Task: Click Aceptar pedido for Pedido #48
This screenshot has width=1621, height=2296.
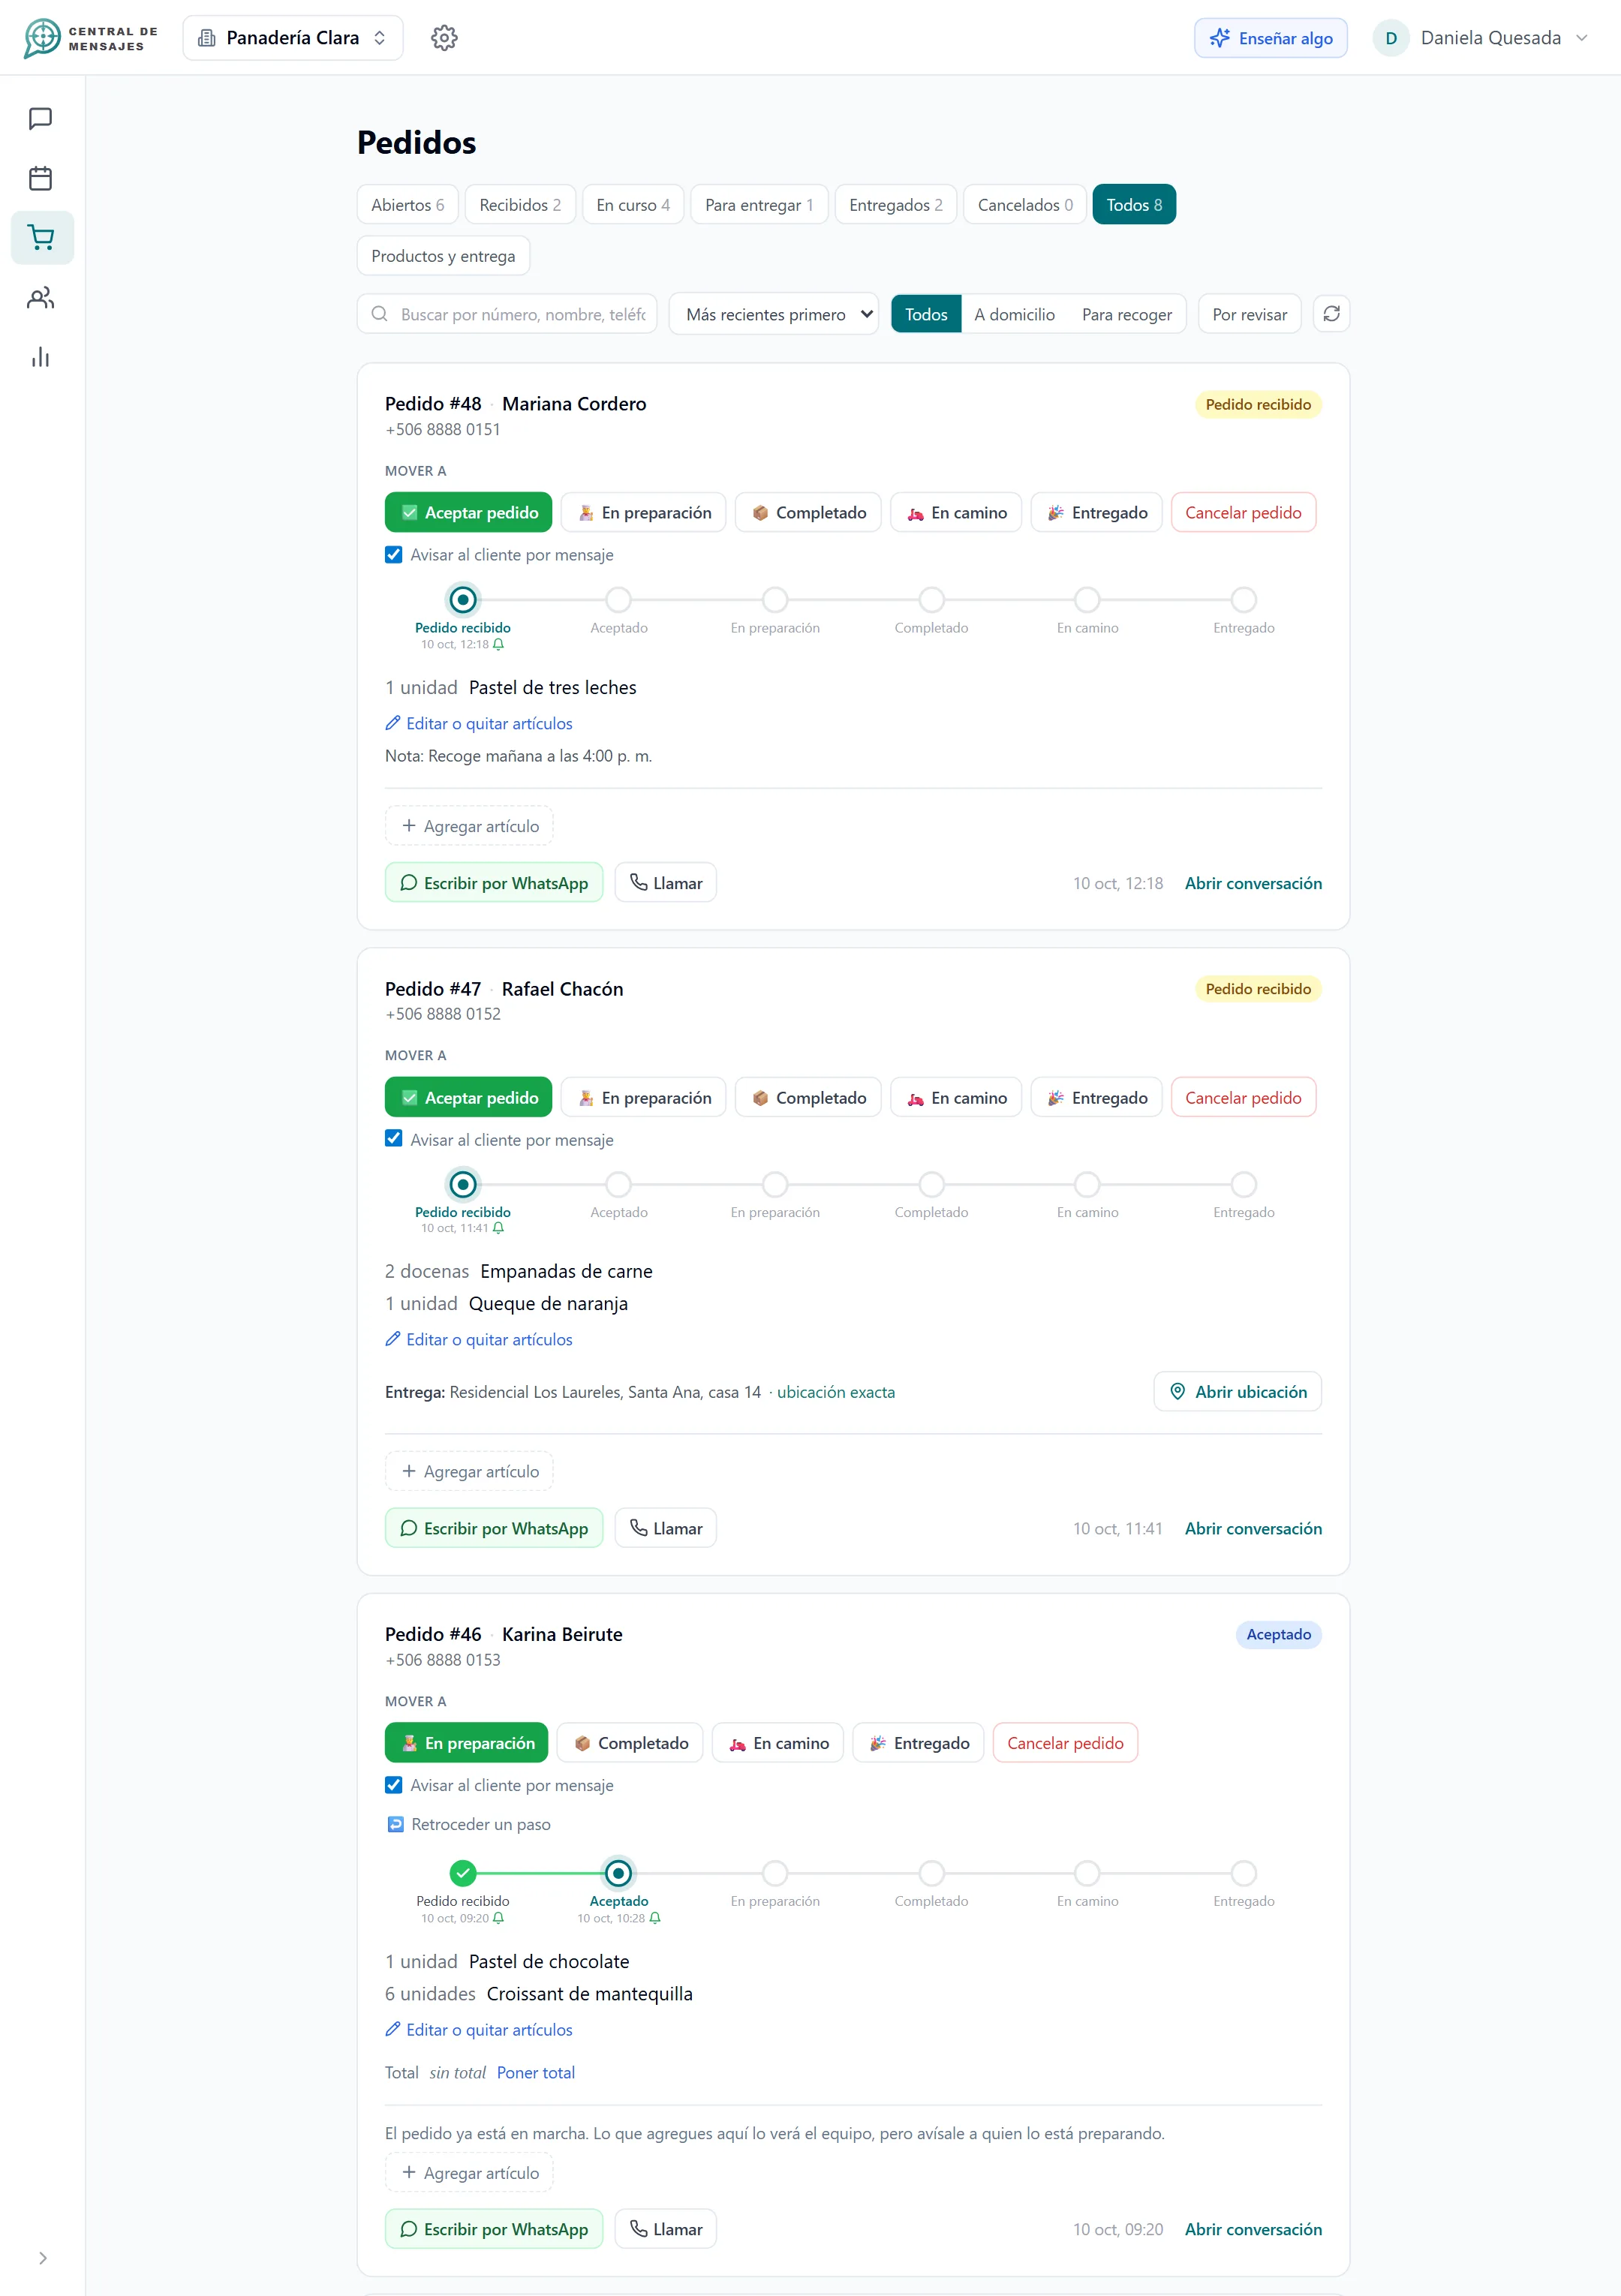Action: 468,512
